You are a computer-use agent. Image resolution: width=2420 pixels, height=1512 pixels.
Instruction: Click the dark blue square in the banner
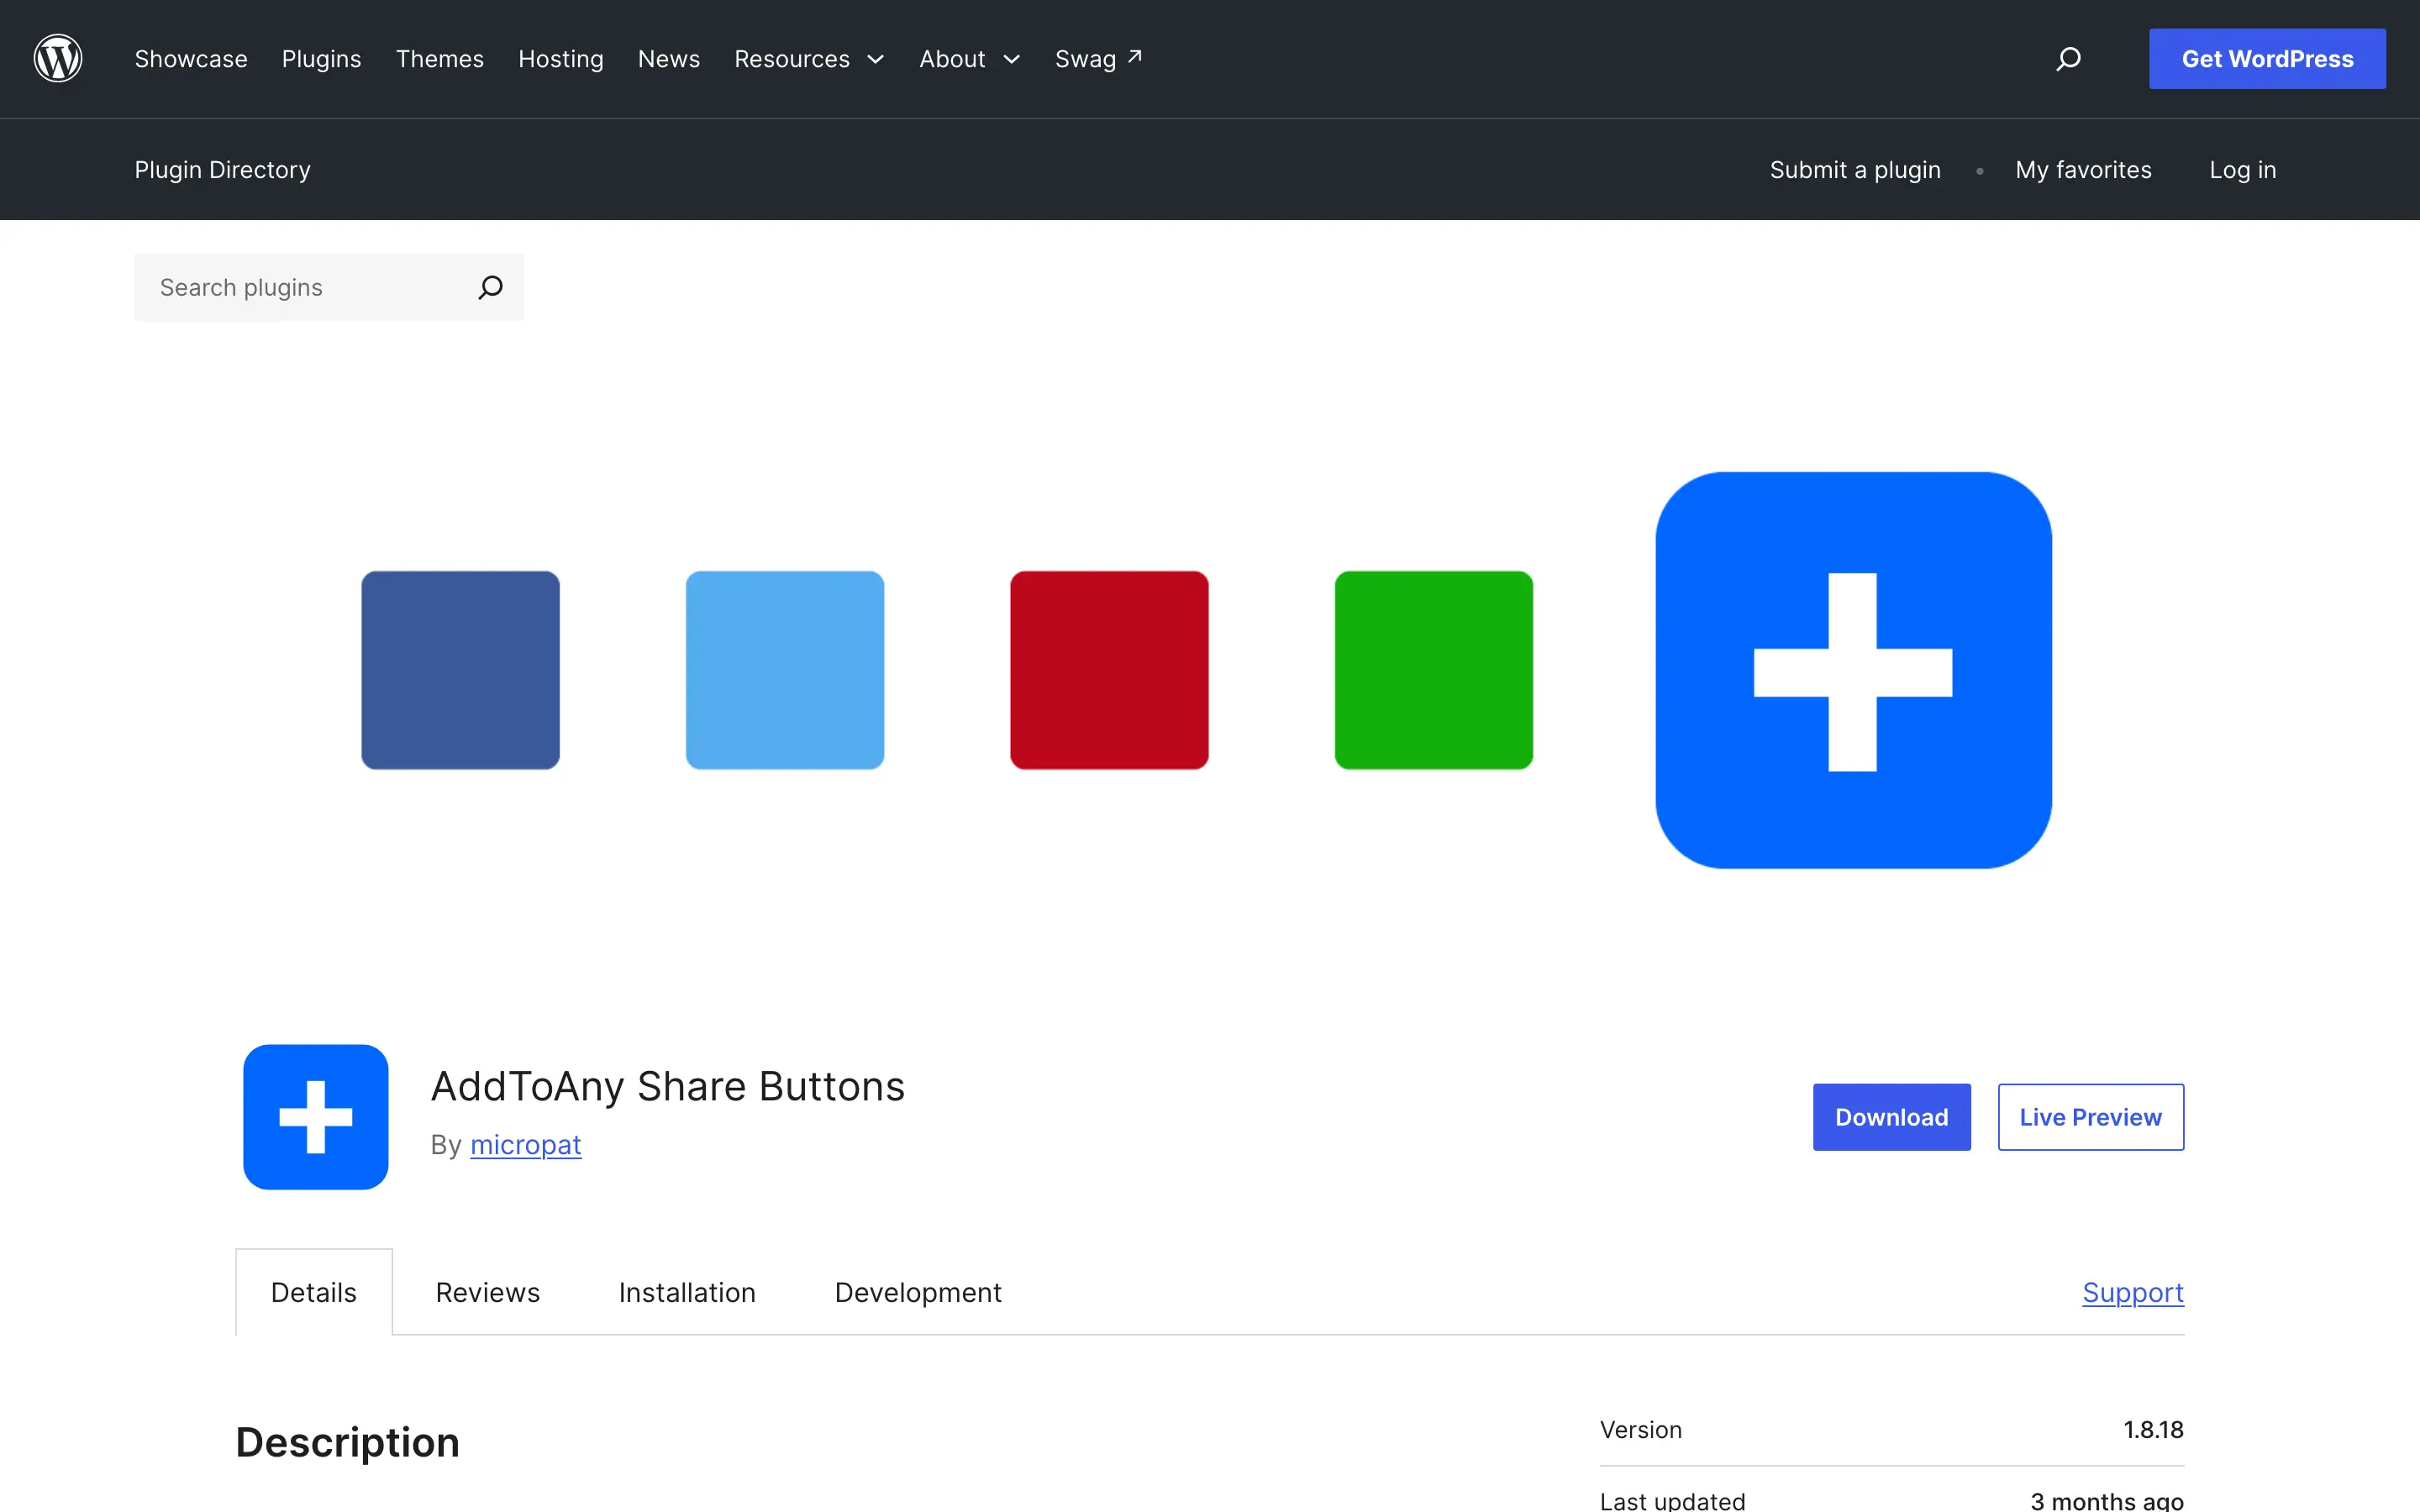(460, 670)
